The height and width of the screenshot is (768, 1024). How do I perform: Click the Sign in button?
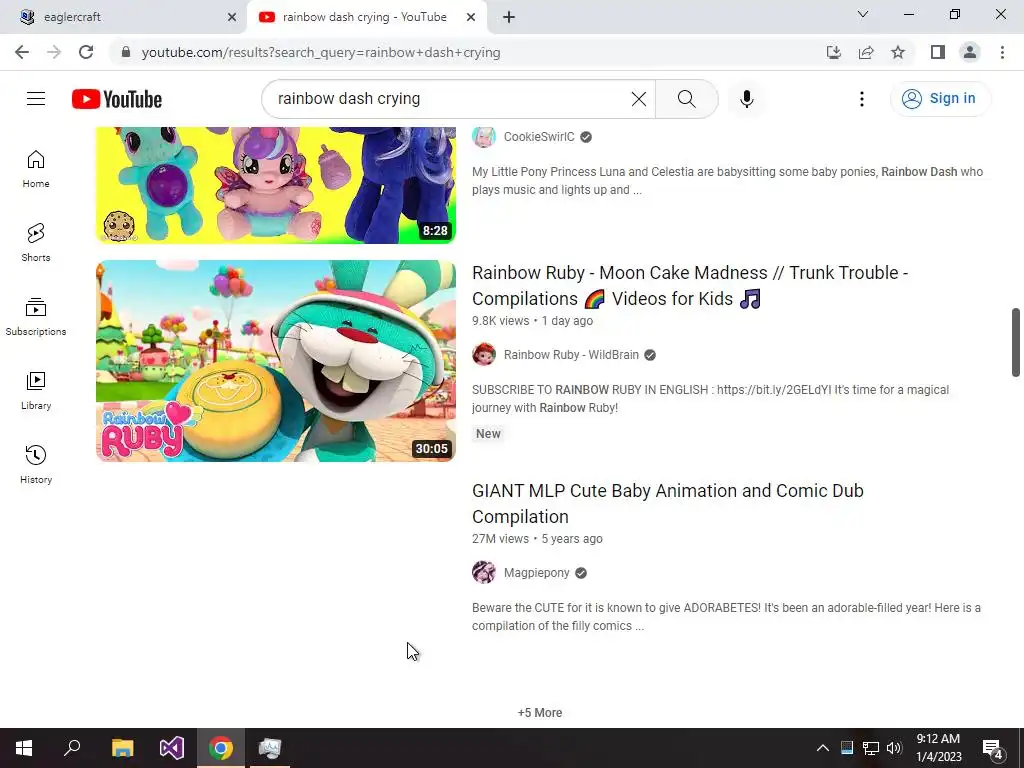pyautogui.click(x=940, y=99)
